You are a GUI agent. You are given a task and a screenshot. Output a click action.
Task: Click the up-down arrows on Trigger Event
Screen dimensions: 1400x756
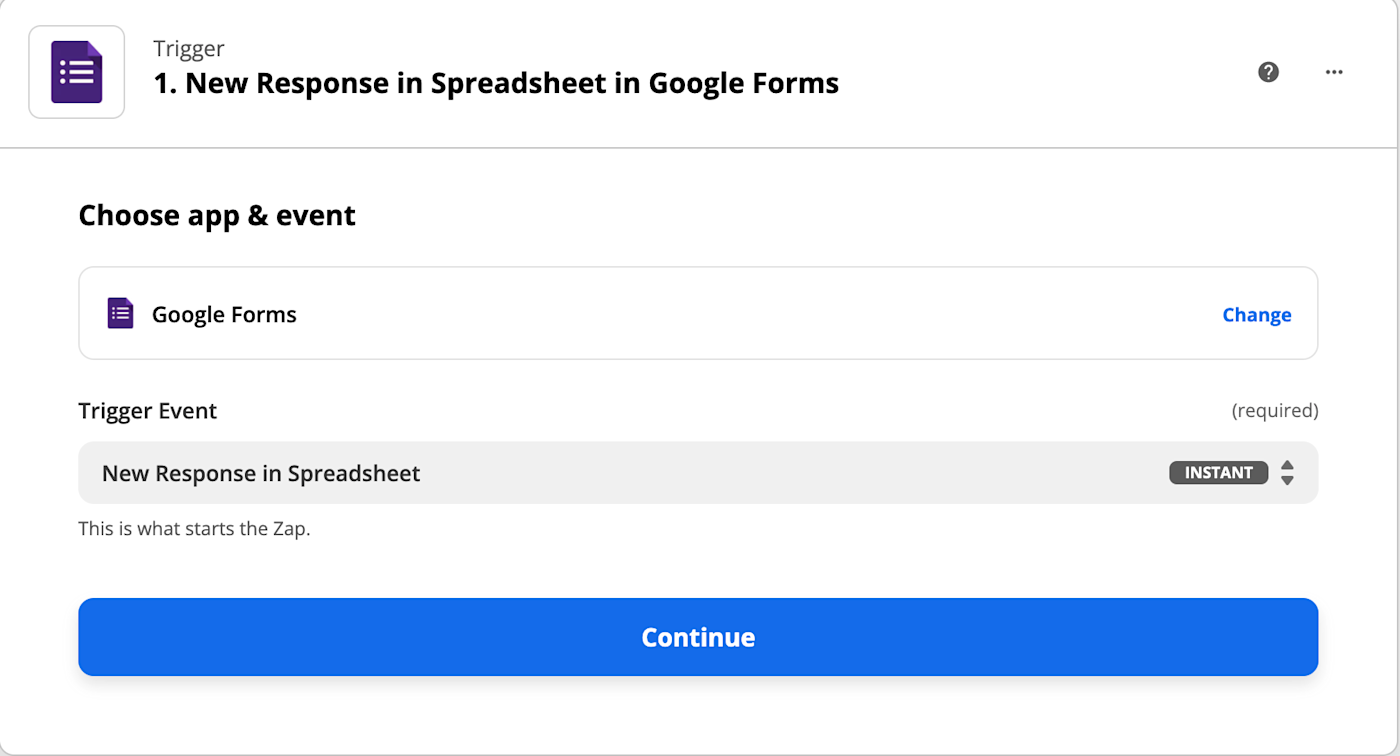click(1287, 473)
